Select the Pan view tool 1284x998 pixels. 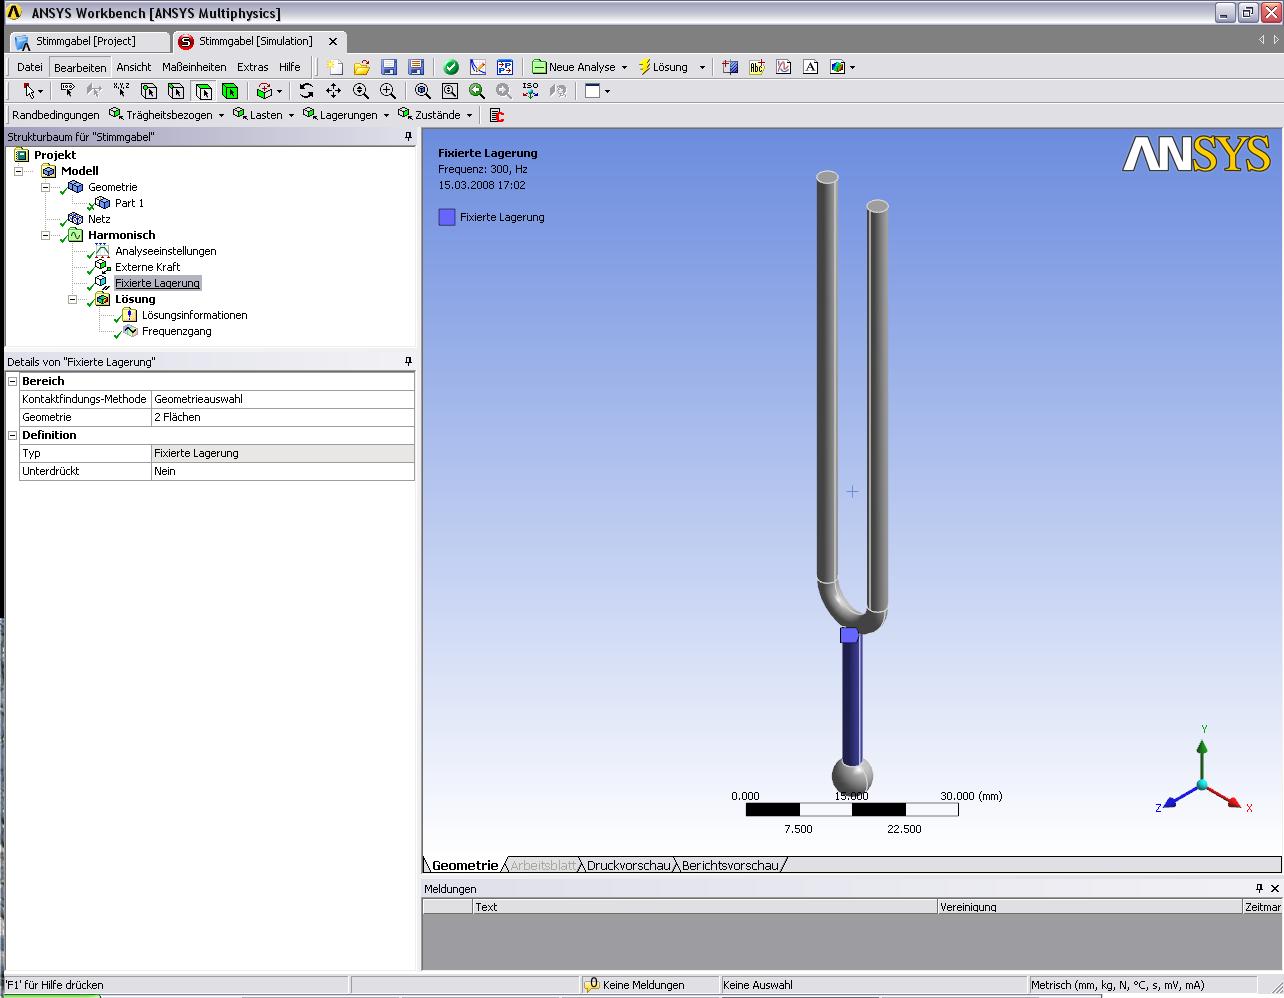click(x=333, y=91)
